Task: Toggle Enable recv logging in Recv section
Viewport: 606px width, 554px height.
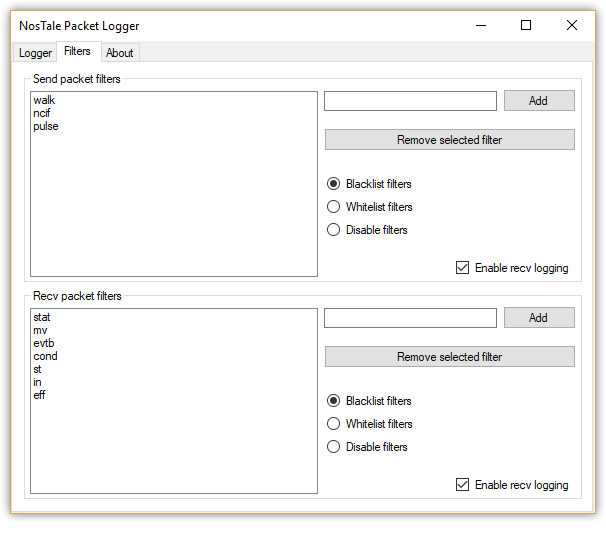Action: point(512,485)
